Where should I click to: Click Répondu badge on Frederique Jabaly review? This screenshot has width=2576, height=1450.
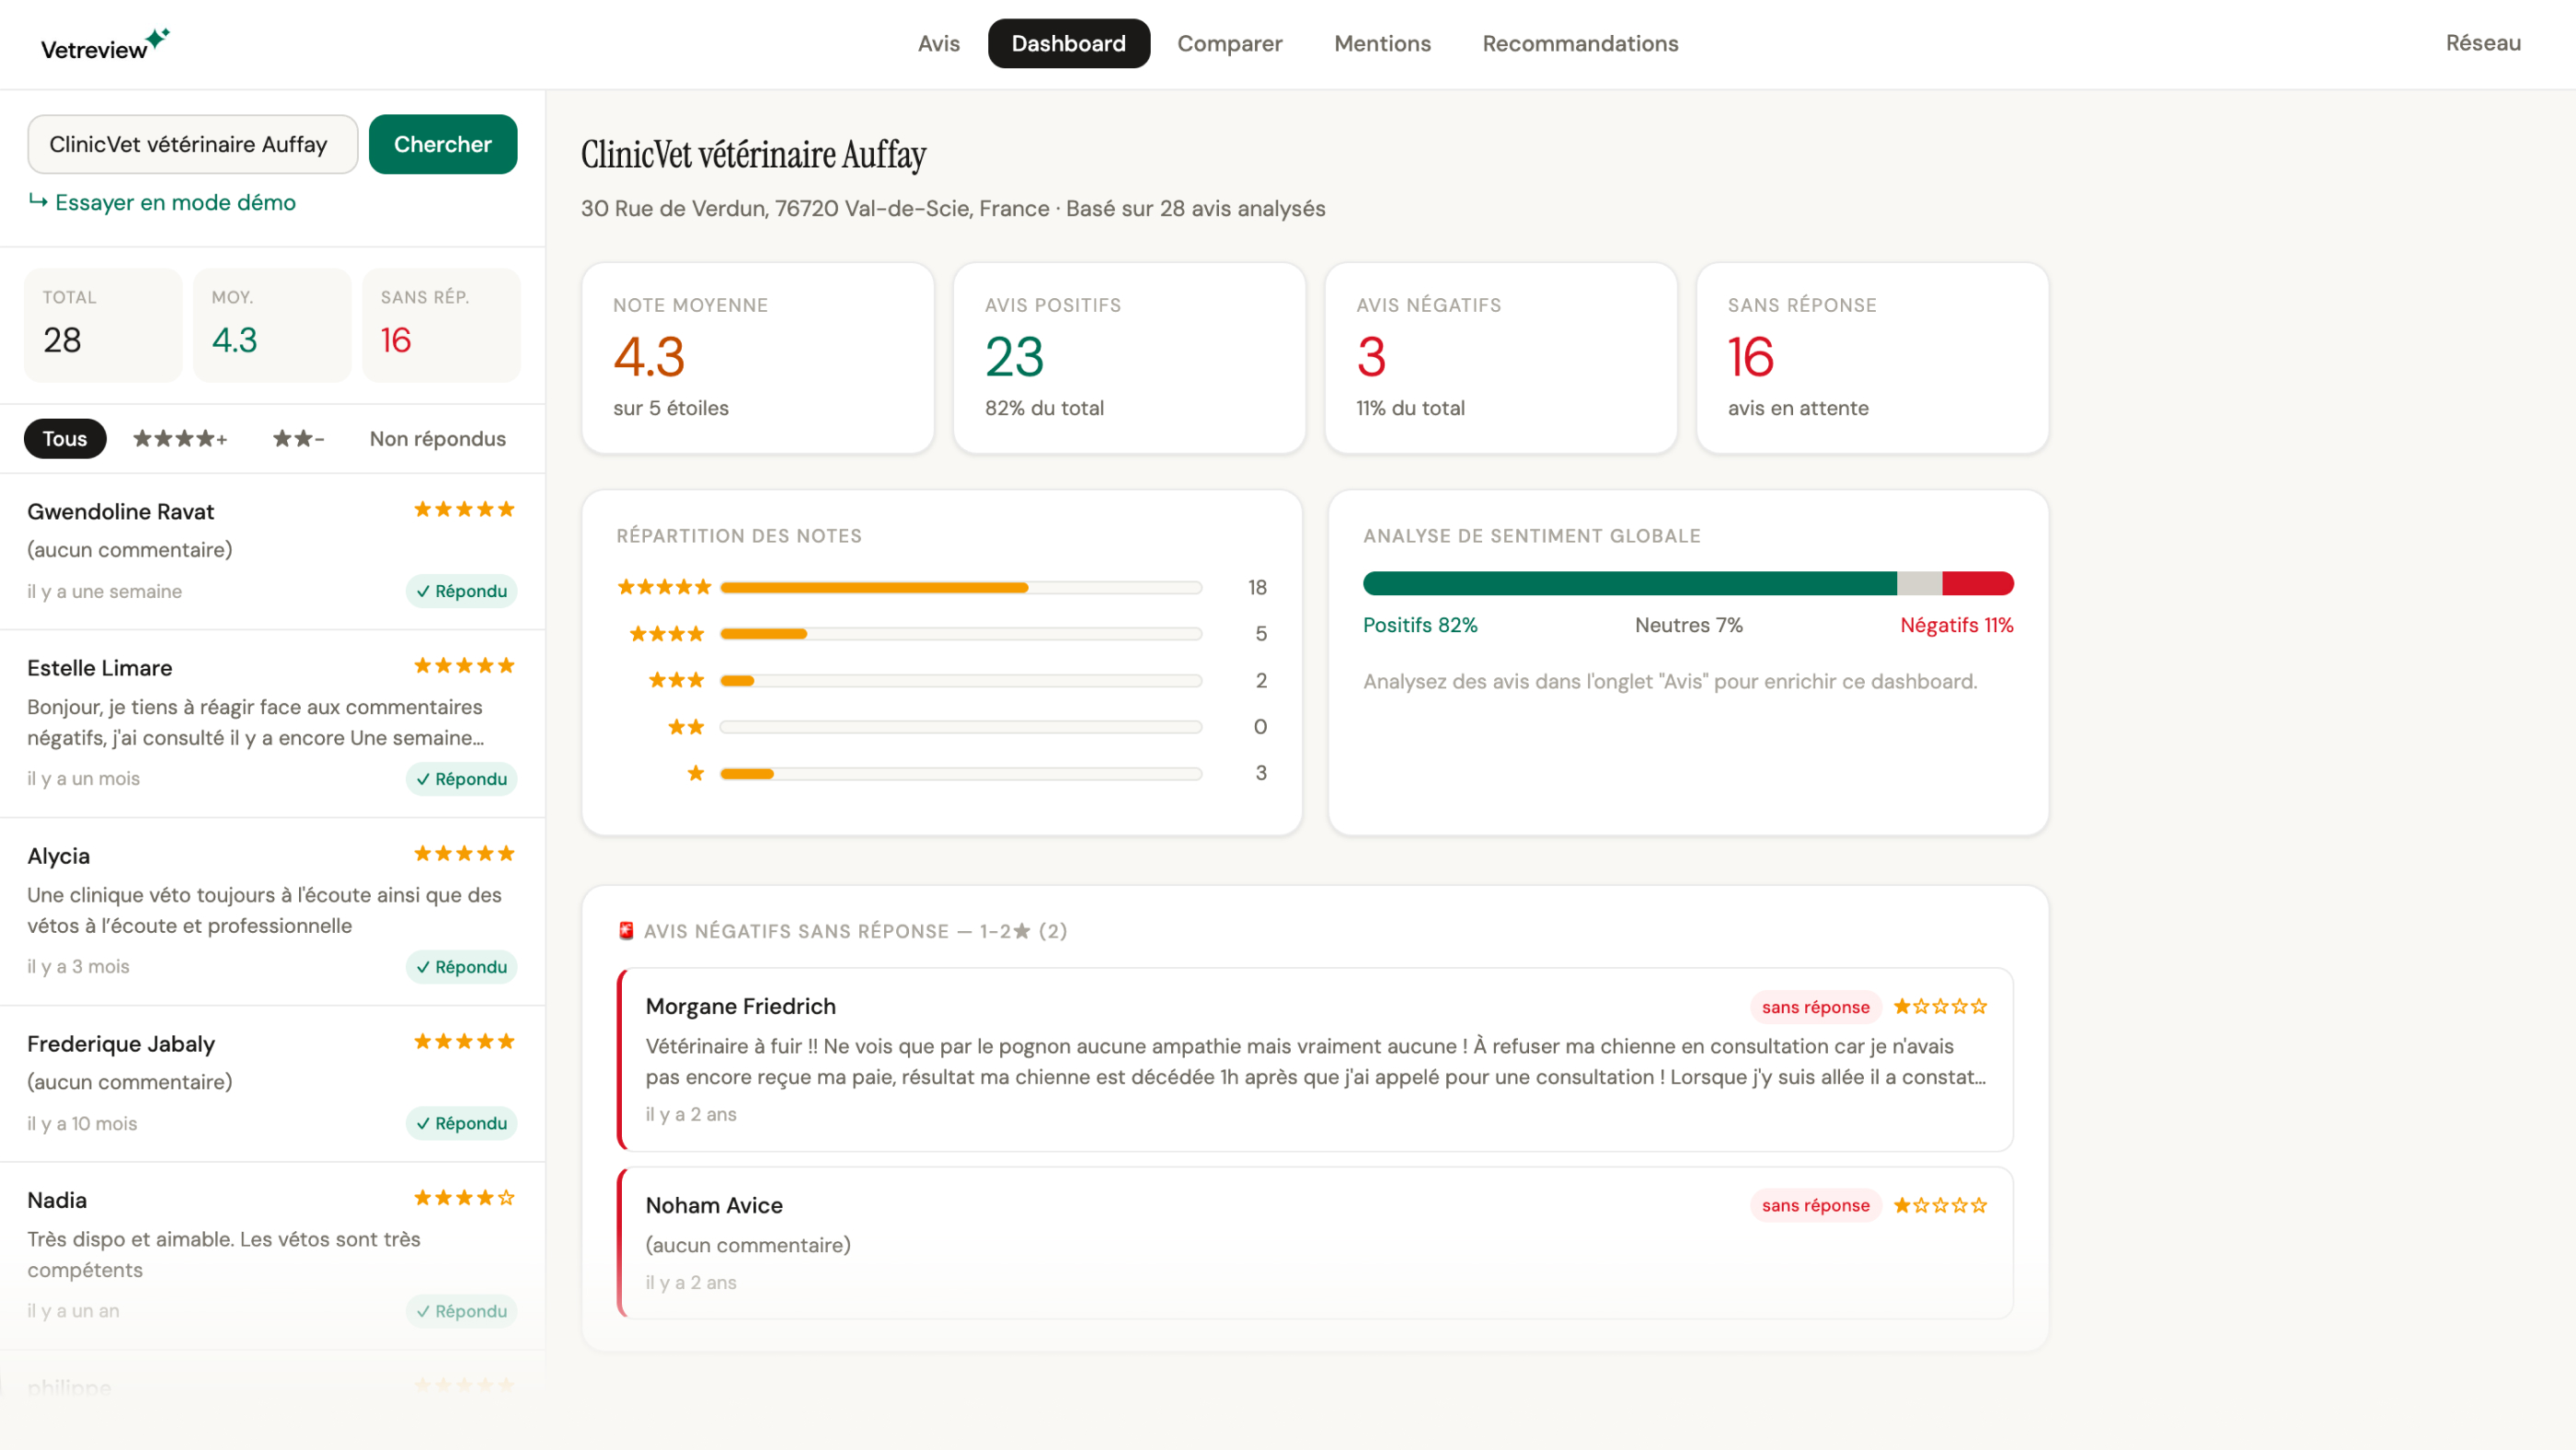click(461, 1123)
